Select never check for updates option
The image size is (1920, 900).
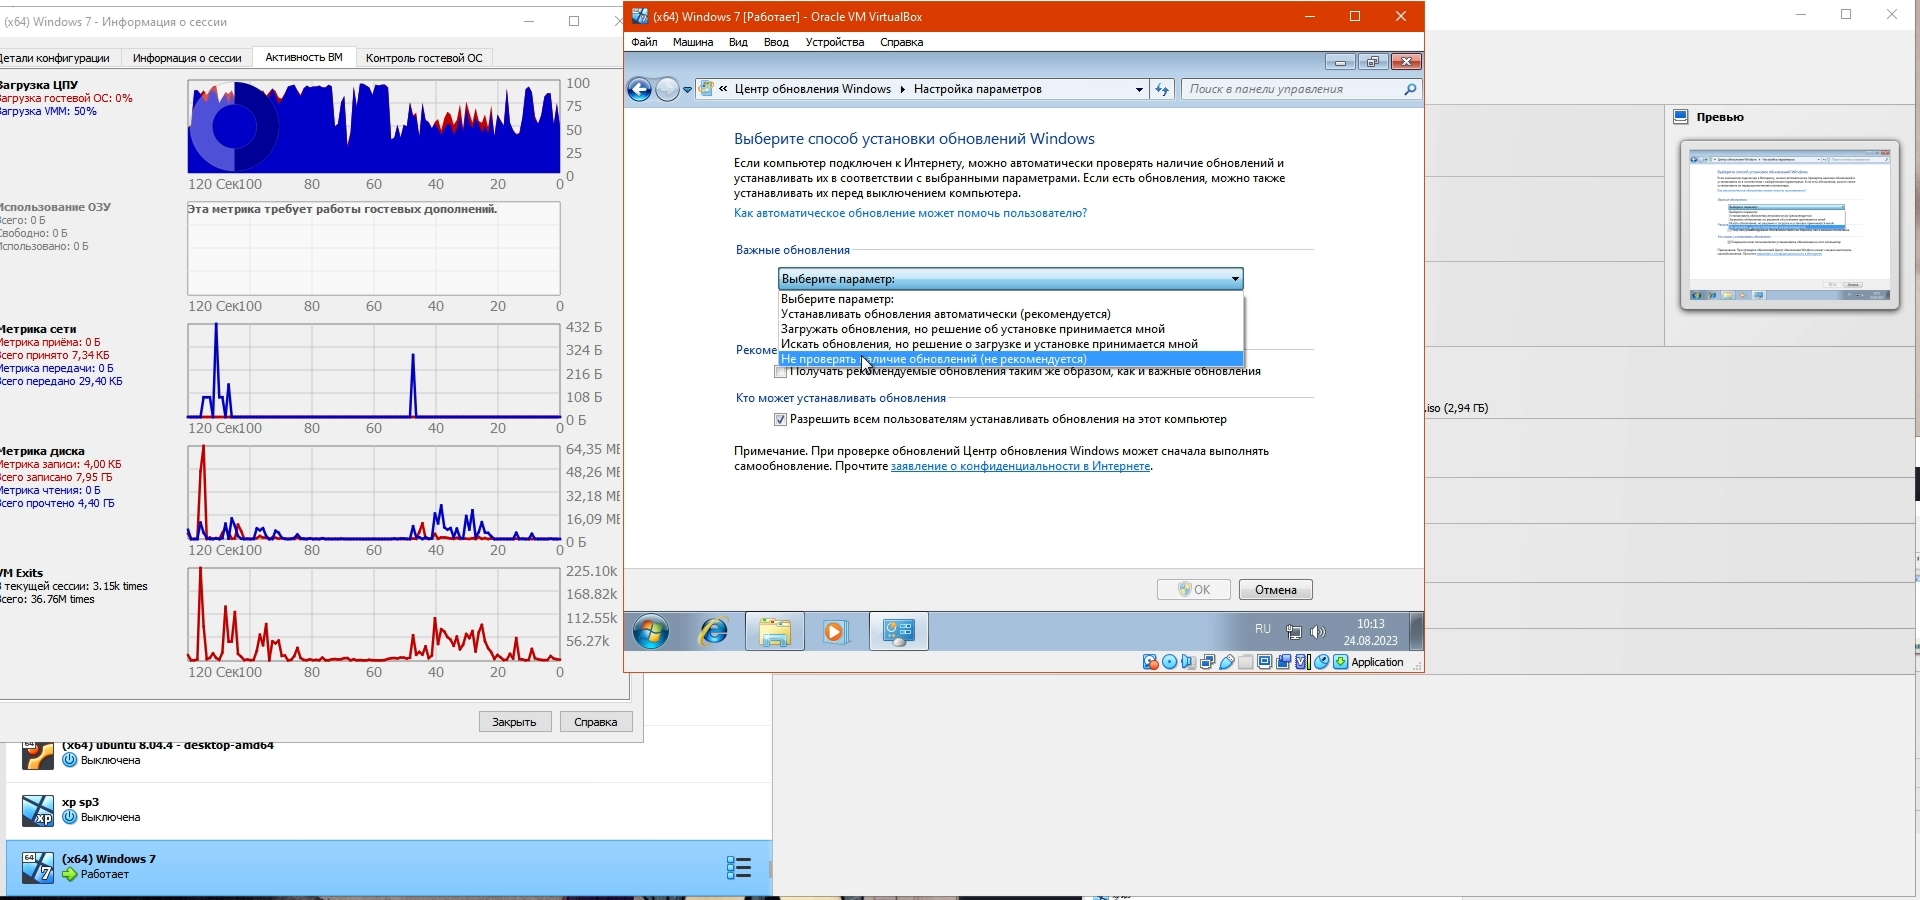(x=1010, y=359)
